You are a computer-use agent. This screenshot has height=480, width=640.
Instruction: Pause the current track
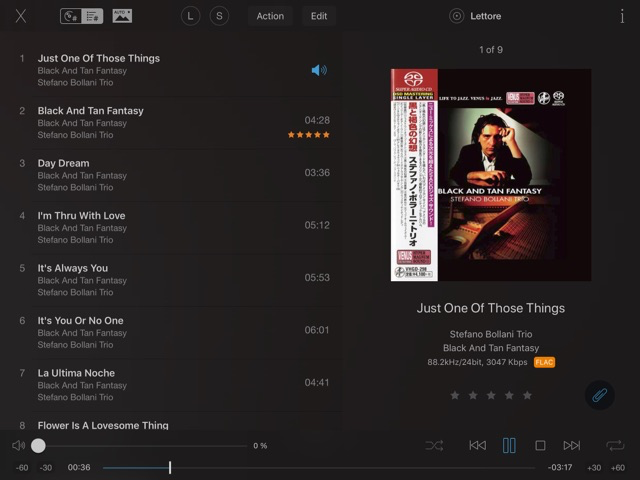pyautogui.click(x=509, y=445)
